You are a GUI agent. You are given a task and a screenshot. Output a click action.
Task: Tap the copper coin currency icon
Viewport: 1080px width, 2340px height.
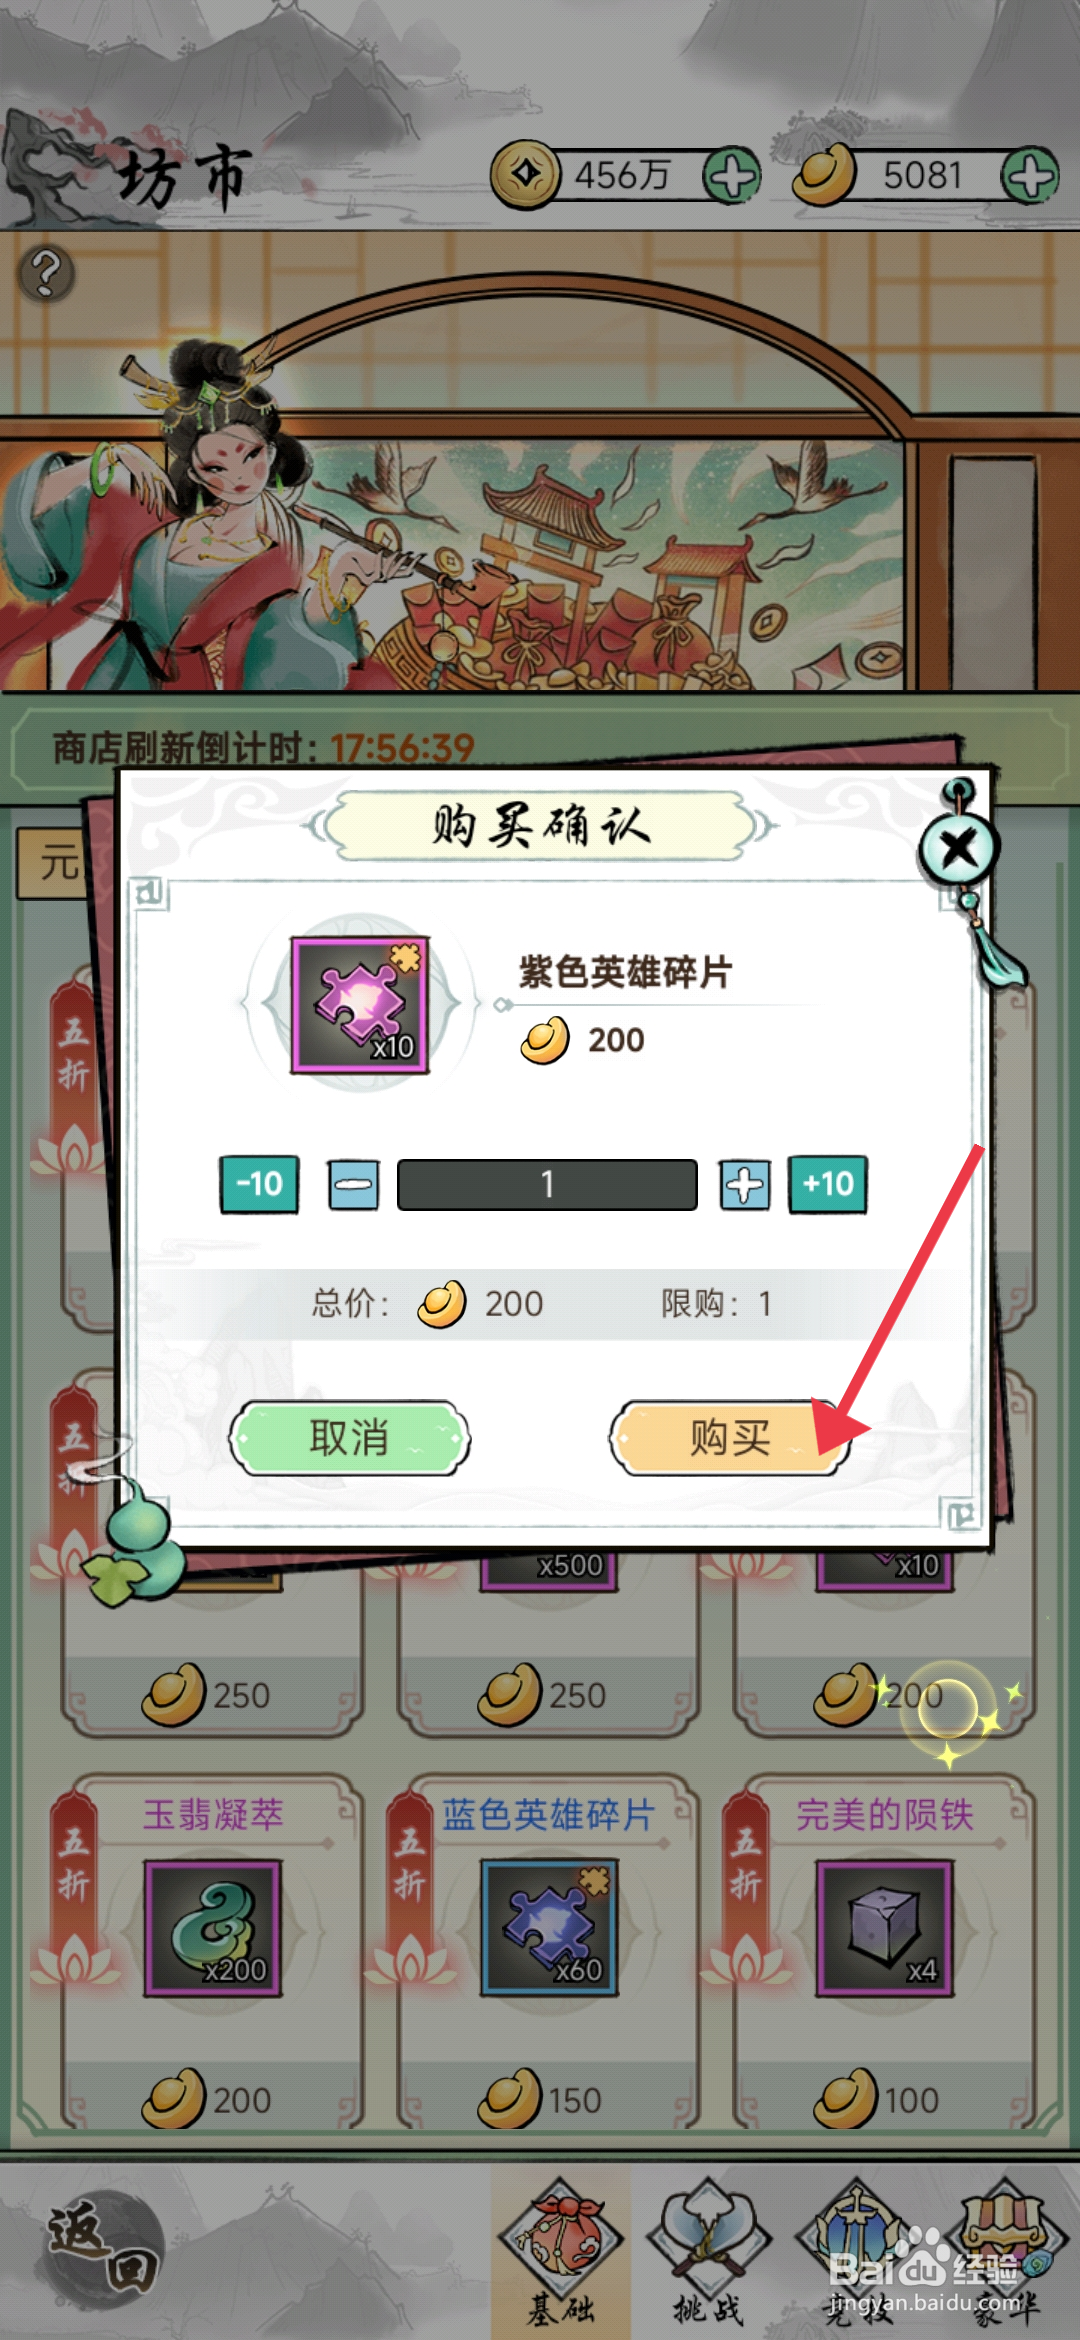526,175
